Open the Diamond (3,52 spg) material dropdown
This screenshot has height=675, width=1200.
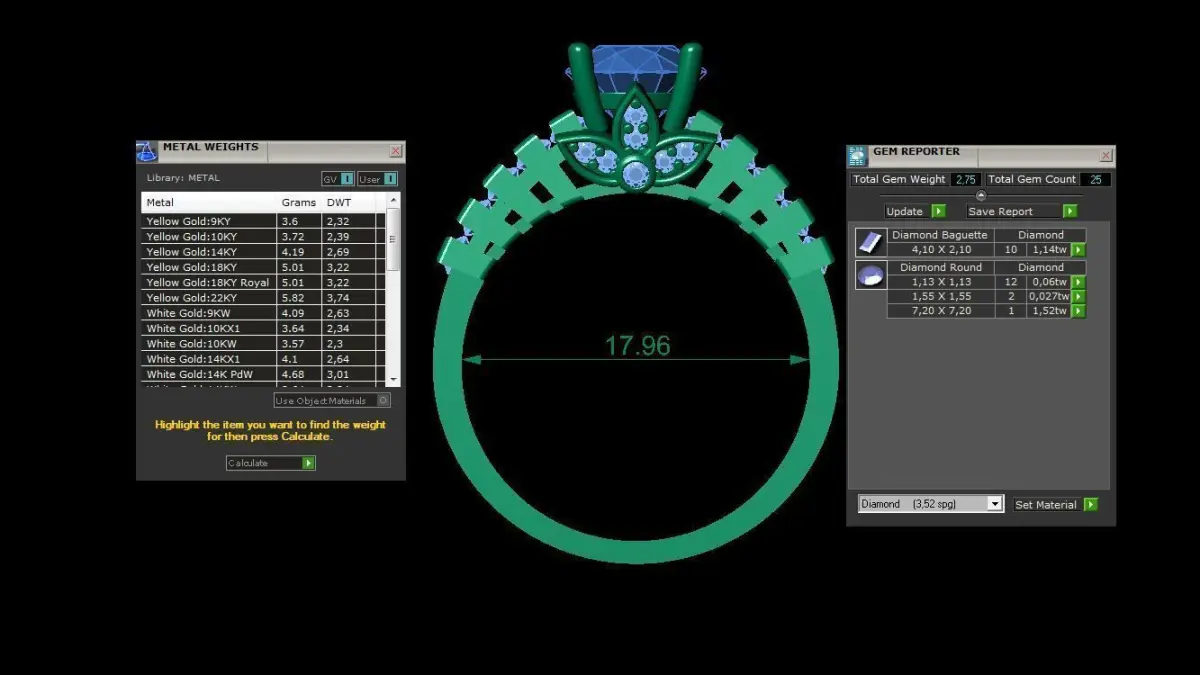click(x=930, y=504)
